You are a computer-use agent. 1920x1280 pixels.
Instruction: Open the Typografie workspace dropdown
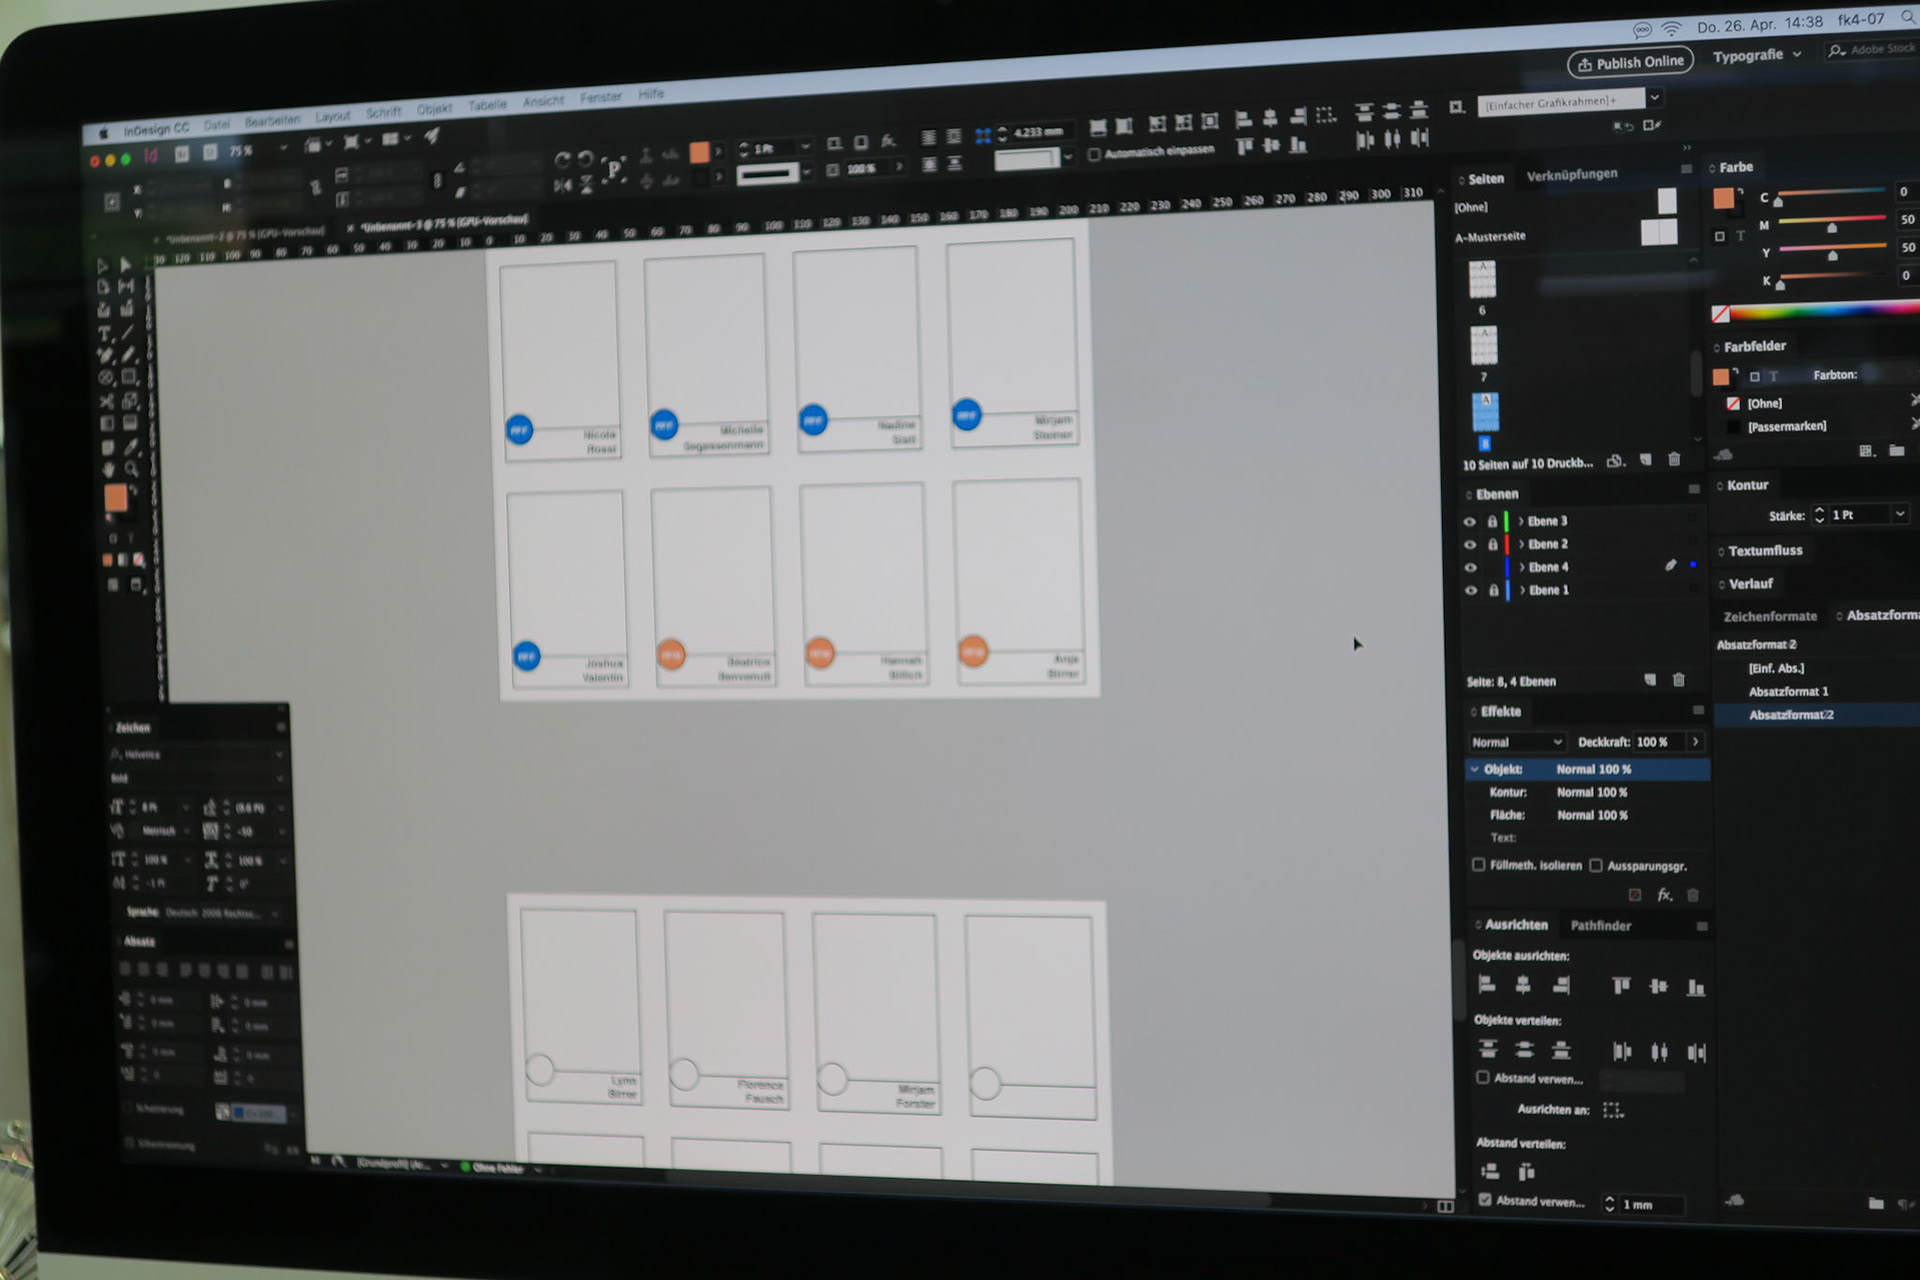1756,56
